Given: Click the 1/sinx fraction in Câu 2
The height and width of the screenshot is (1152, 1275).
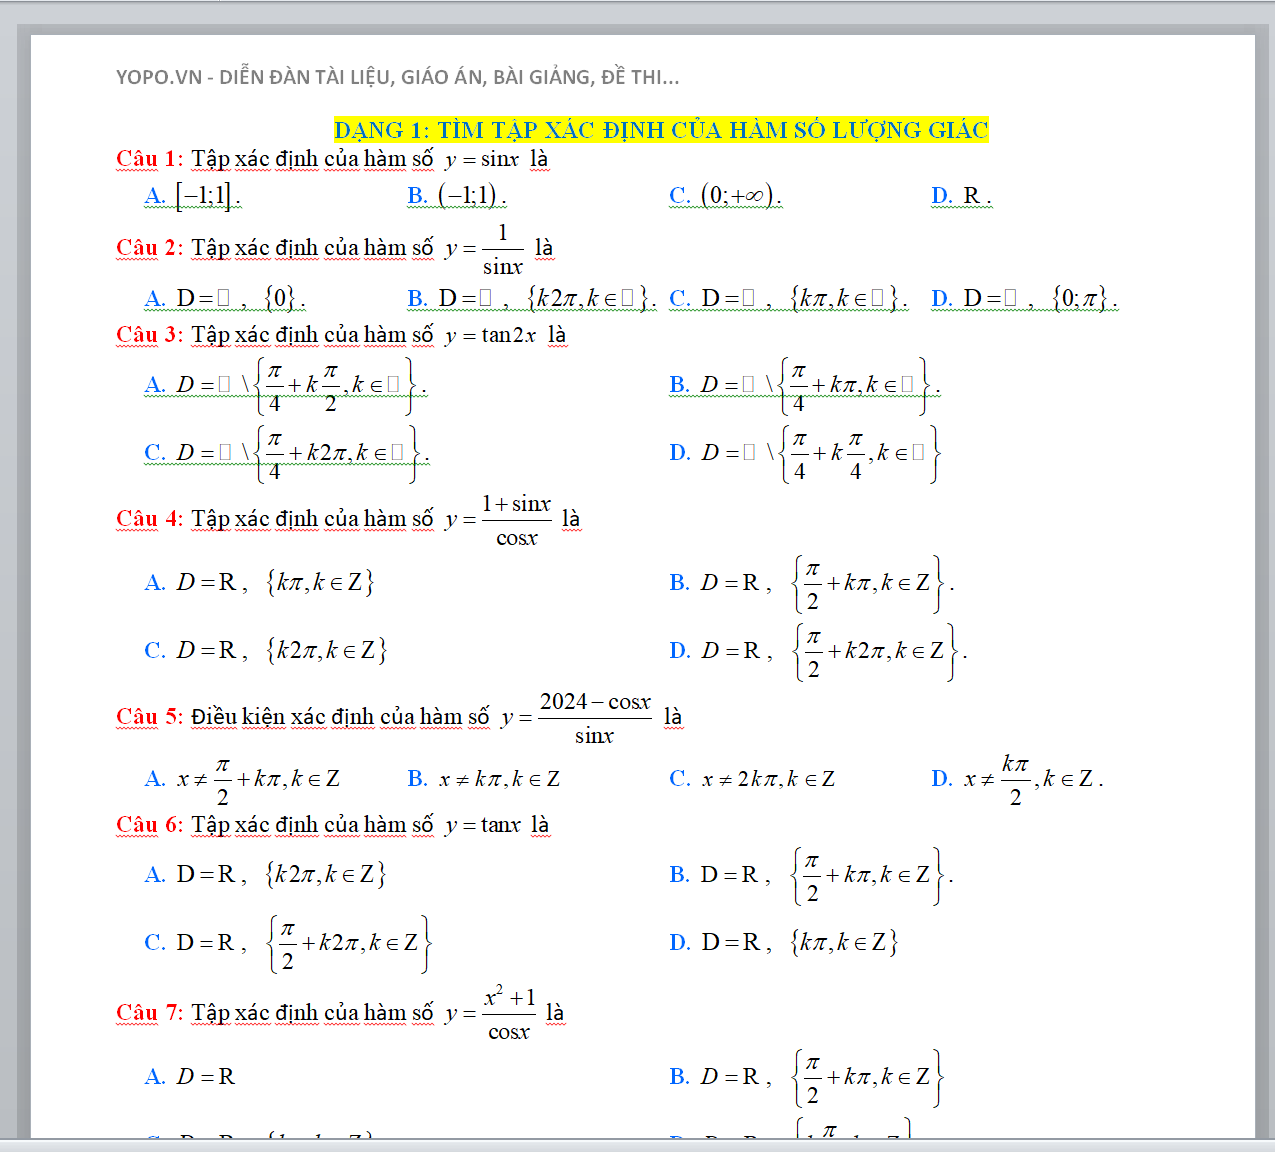Looking at the screenshot, I should coord(502,249).
